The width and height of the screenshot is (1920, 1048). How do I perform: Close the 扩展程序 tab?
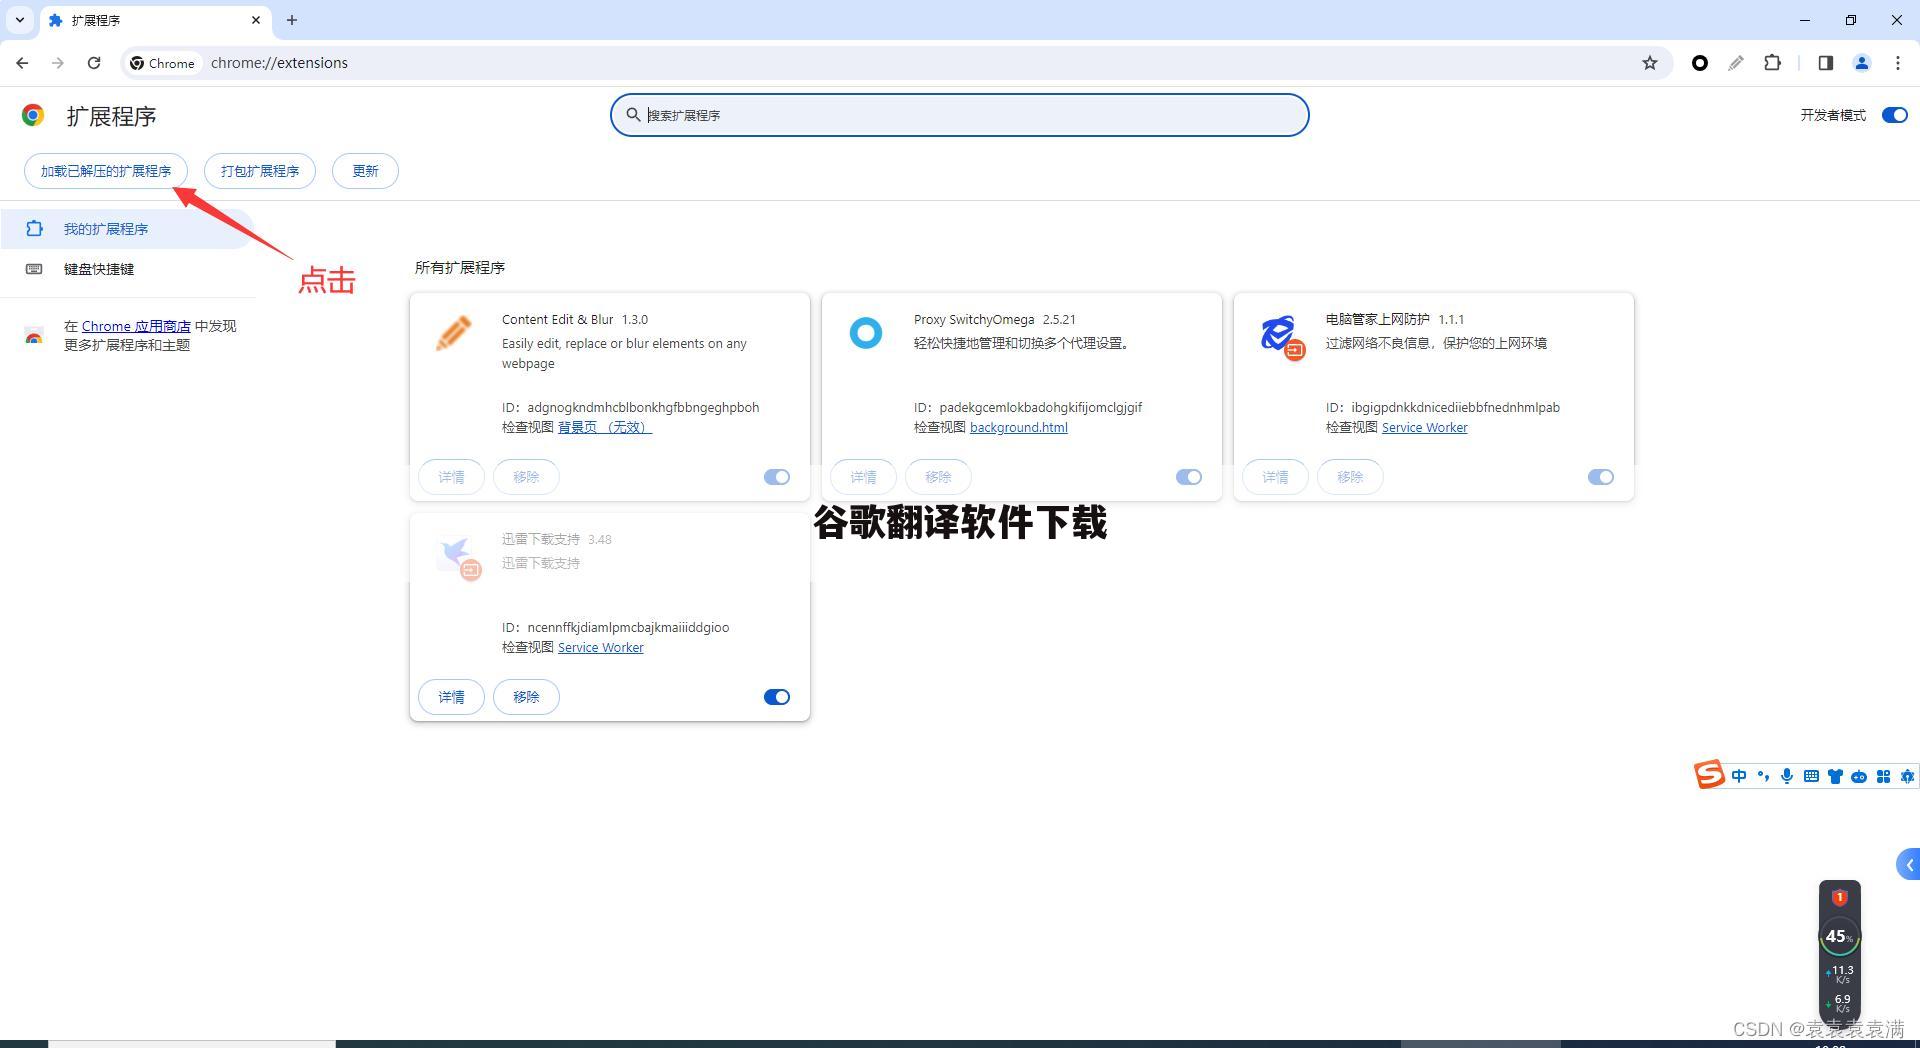pos(256,20)
